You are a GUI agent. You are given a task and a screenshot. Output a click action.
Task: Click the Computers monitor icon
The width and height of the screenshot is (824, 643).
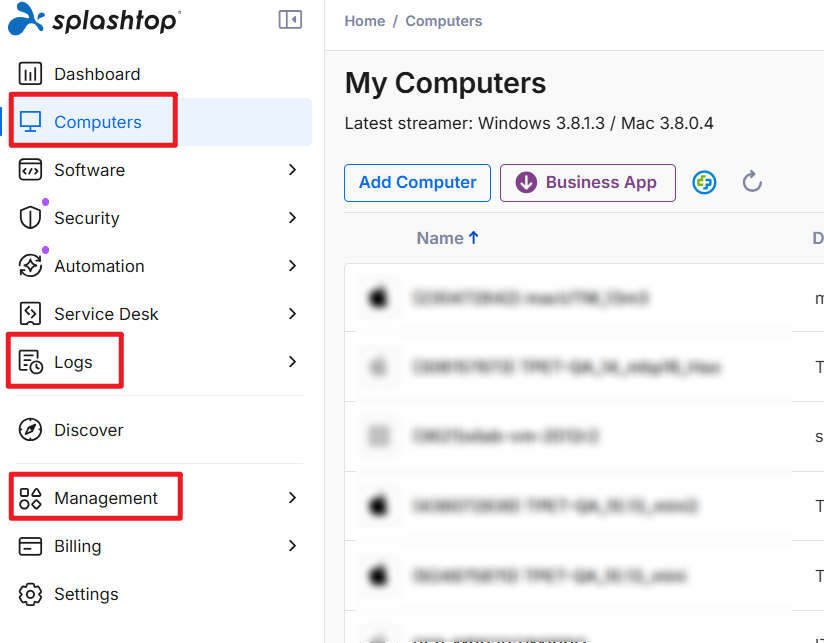[30, 122]
